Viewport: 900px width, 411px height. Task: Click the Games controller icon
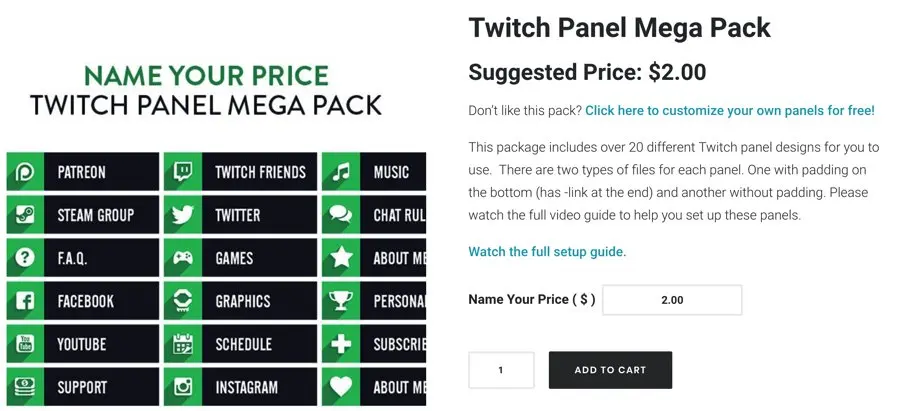[x=183, y=258]
